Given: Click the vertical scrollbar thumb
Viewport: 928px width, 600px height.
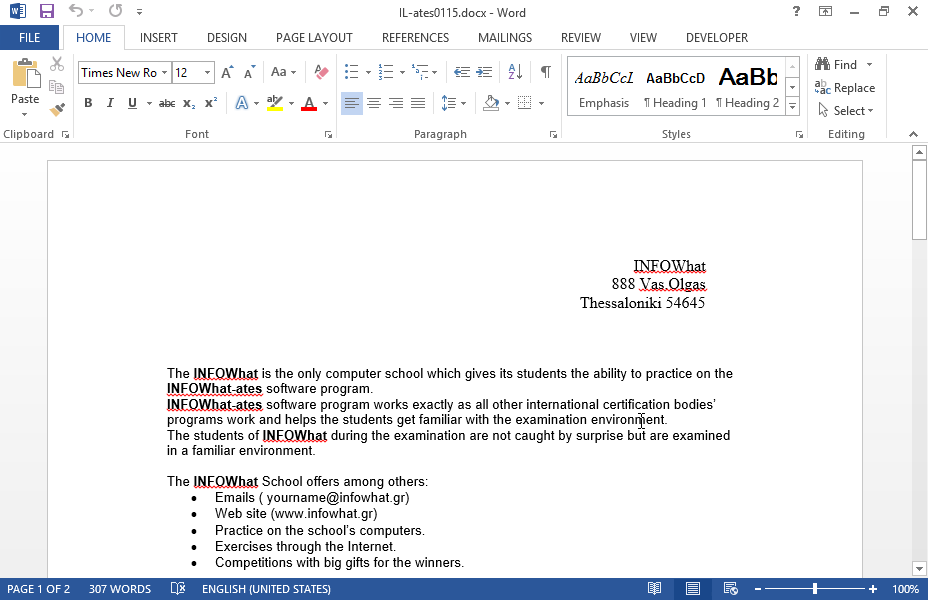Looking at the screenshot, I should tap(919, 200).
